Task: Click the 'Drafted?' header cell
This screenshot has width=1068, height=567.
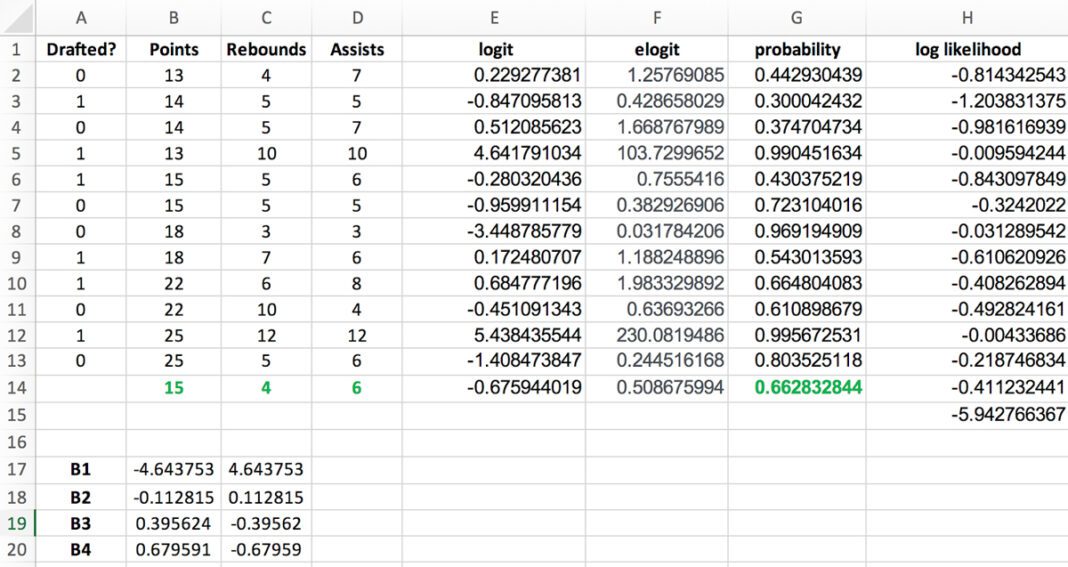Action: click(80, 49)
